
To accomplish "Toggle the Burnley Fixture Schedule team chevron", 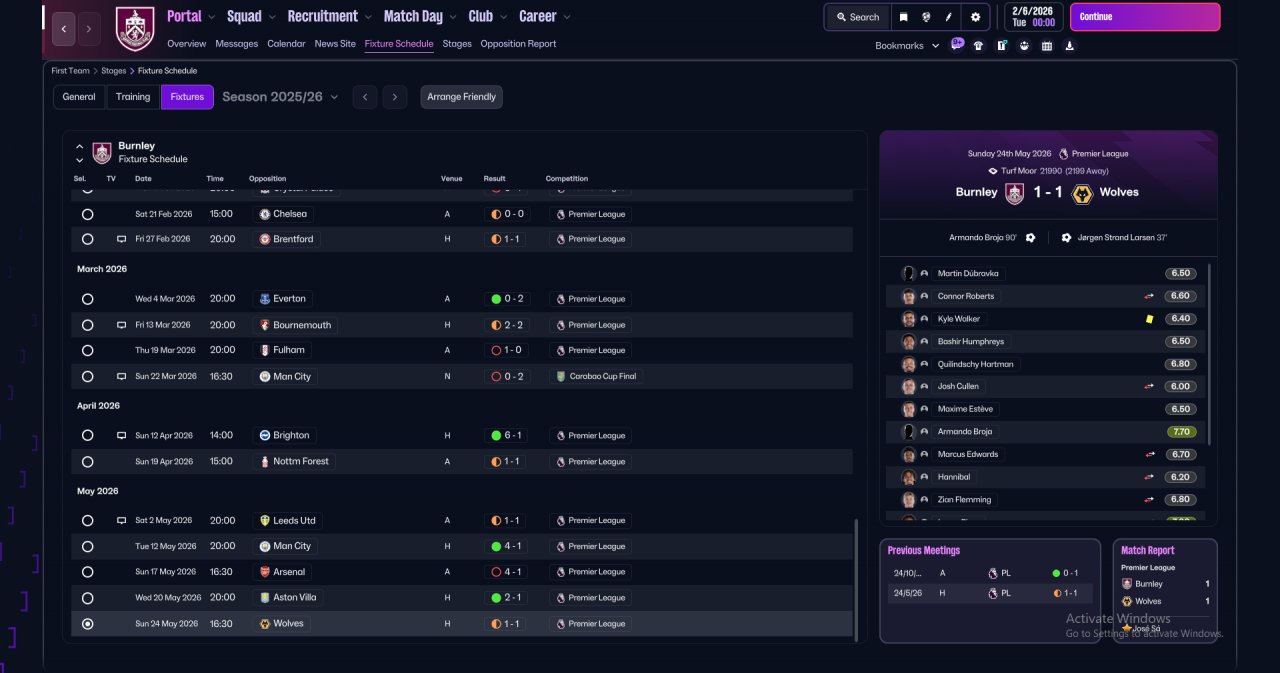I will tap(79, 153).
